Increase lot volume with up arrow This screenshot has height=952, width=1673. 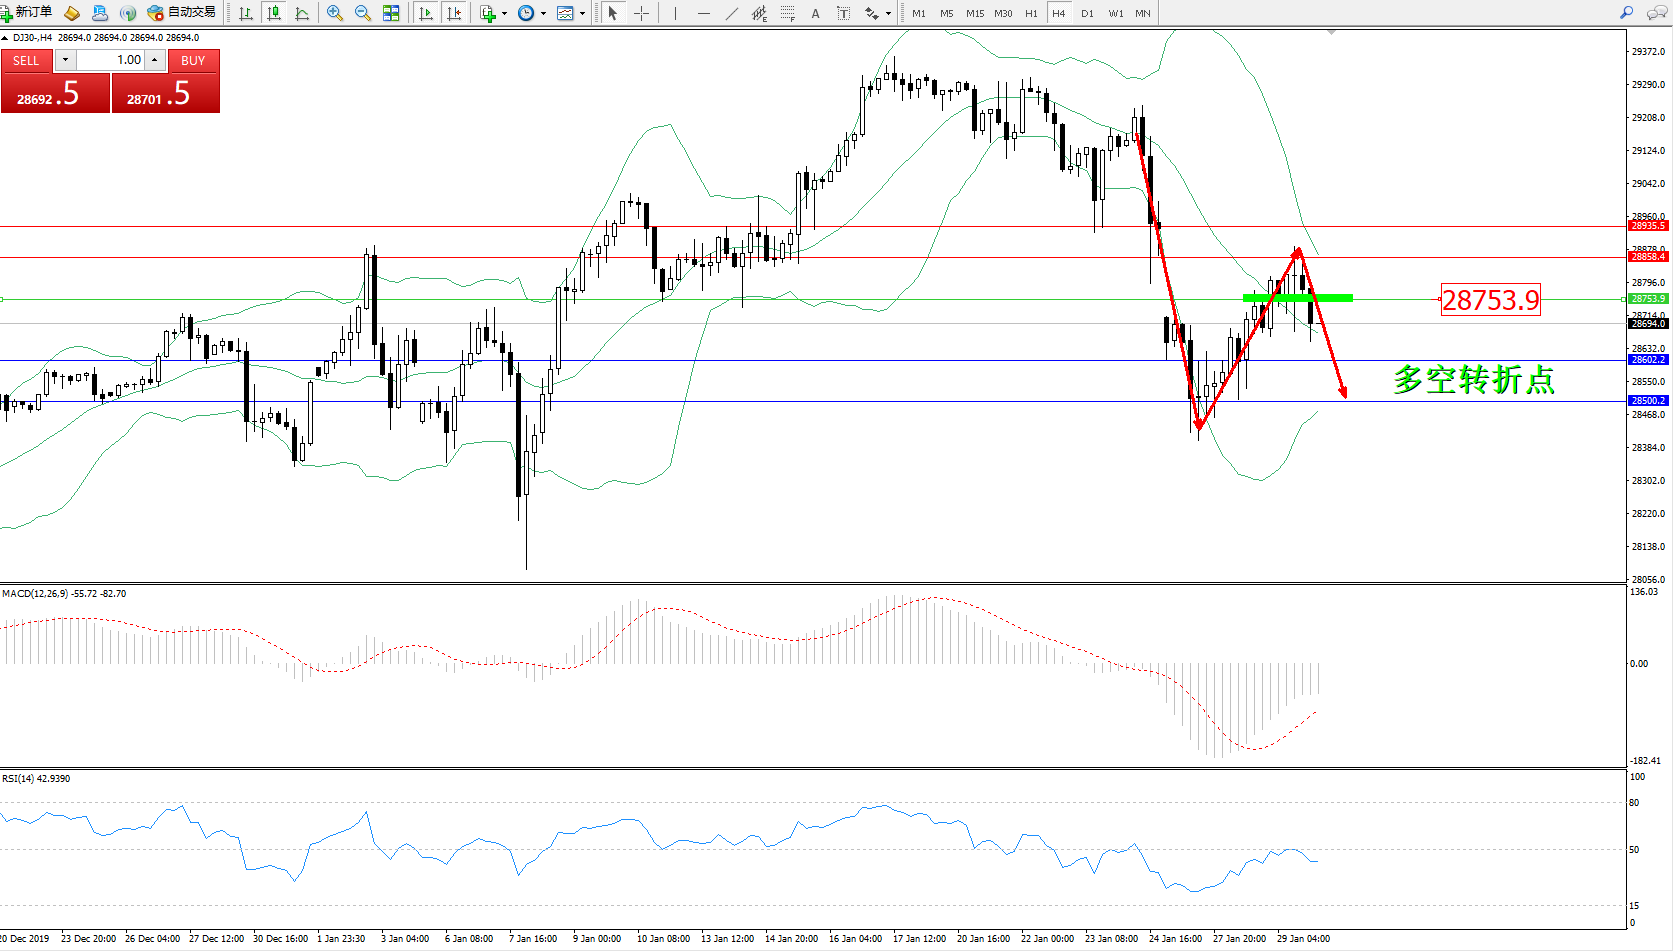point(155,60)
